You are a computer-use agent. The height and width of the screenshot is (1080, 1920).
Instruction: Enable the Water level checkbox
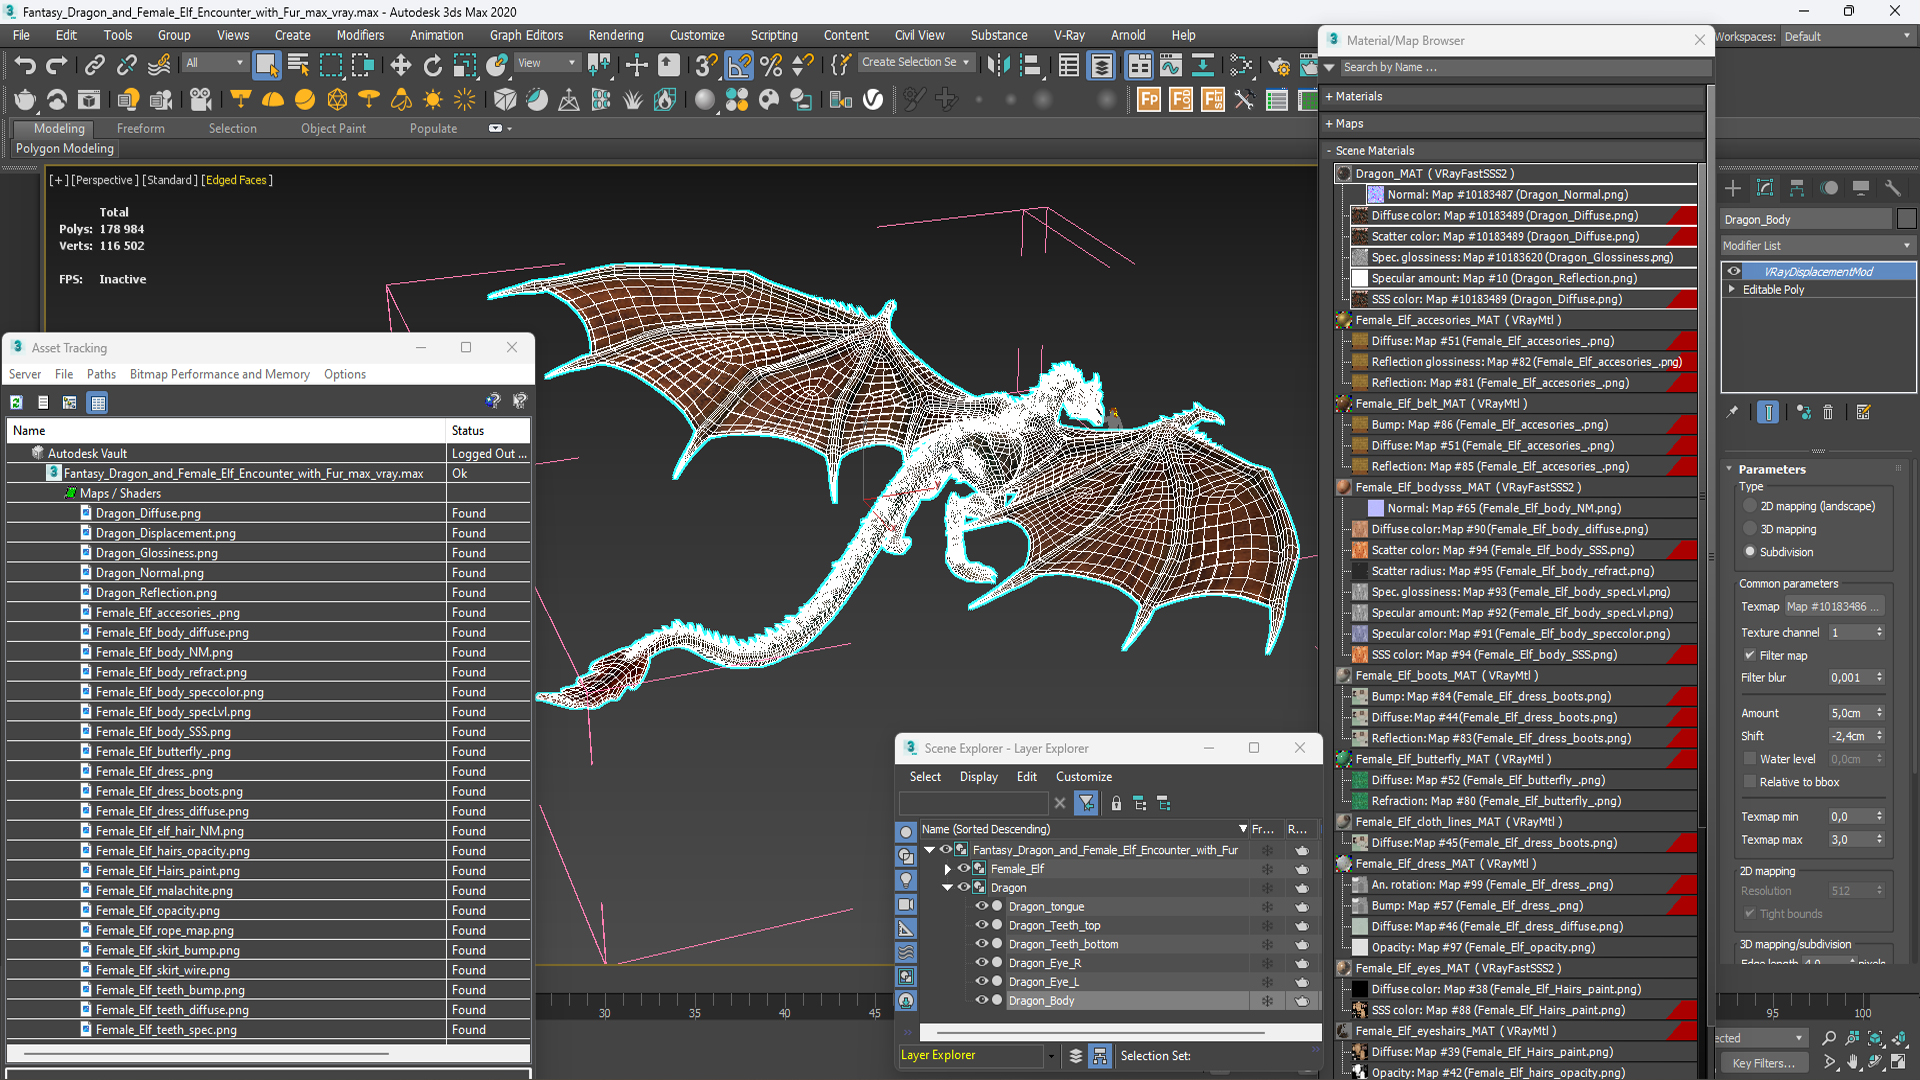1750,759
